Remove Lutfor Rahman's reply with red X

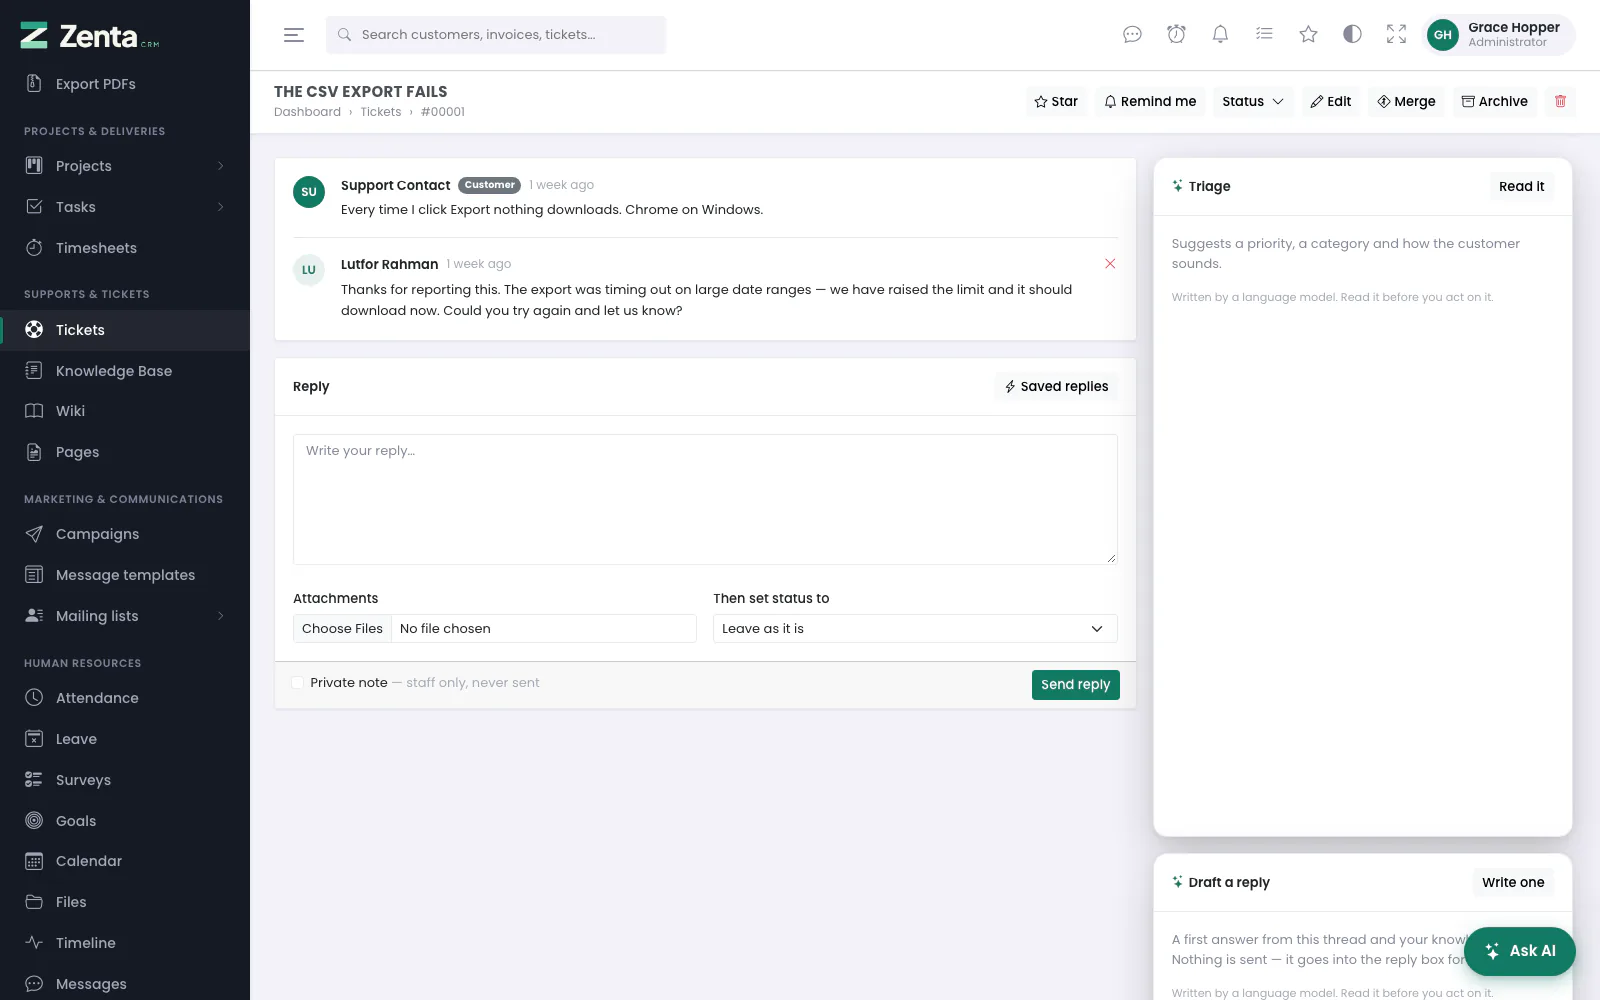point(1110,264)
